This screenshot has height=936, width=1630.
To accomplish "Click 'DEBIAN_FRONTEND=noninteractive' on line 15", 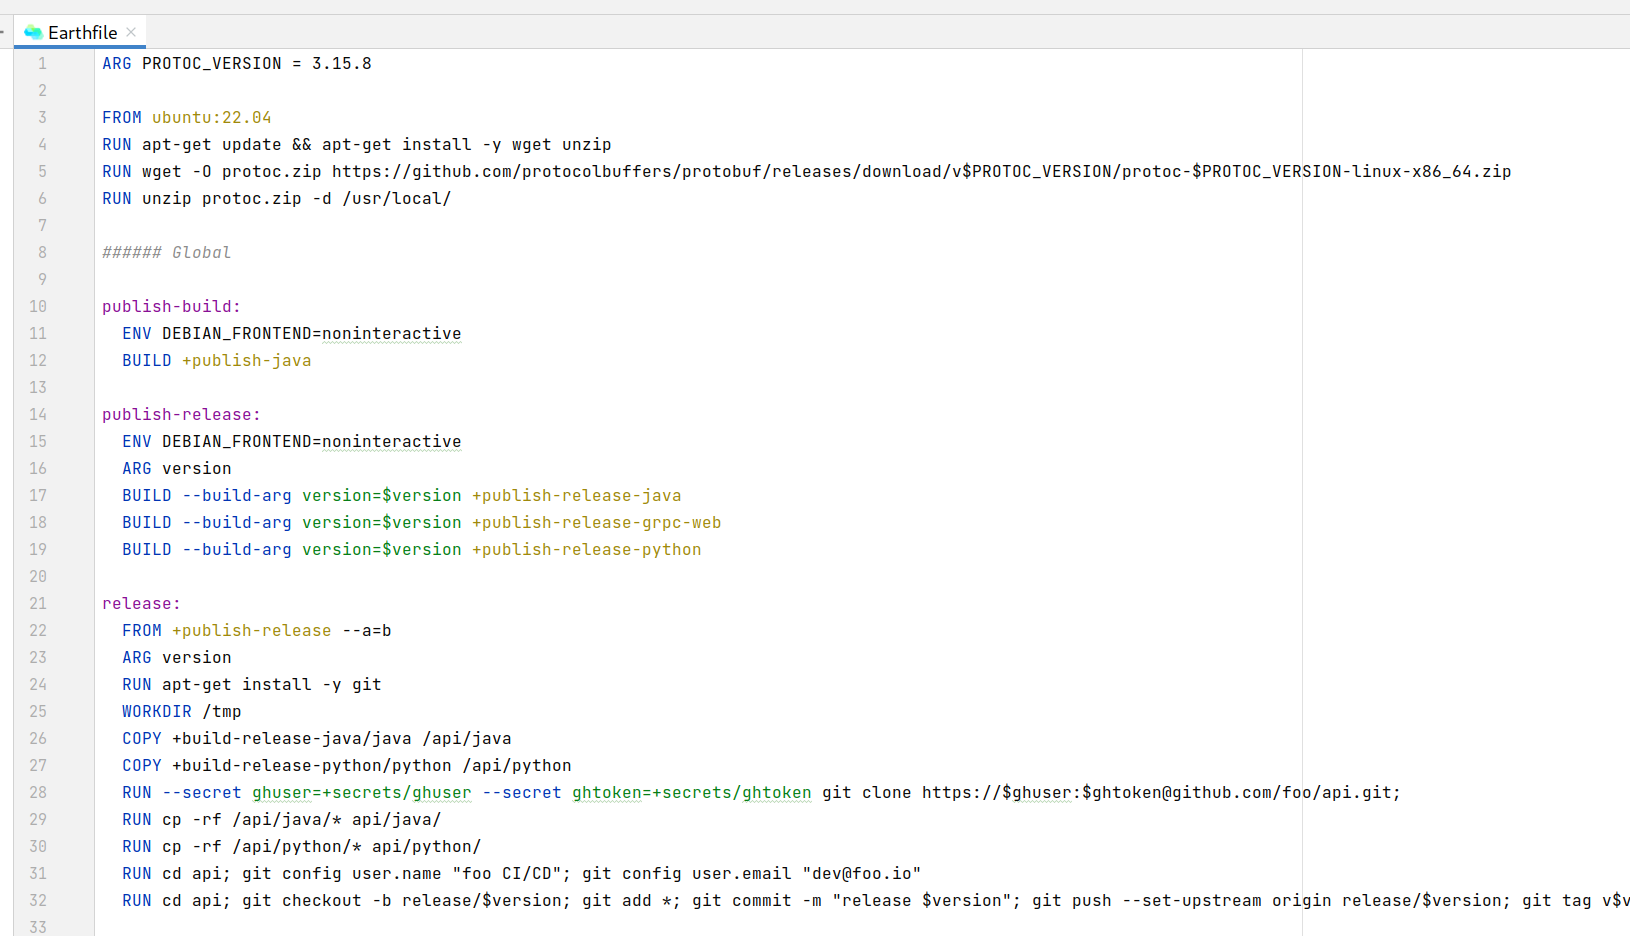I will (x=312, y=441).
